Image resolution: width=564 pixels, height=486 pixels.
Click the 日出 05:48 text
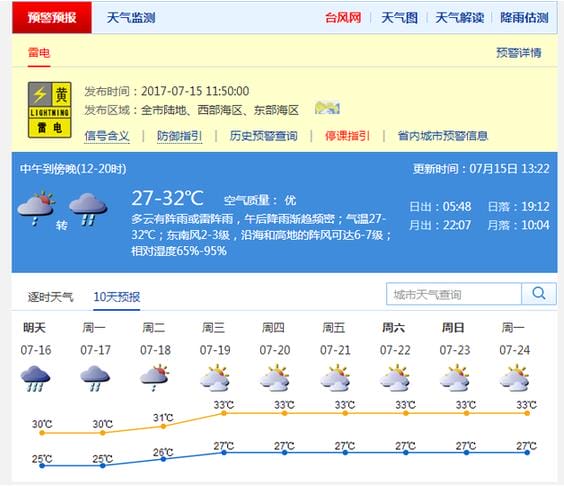click(440, 206)
